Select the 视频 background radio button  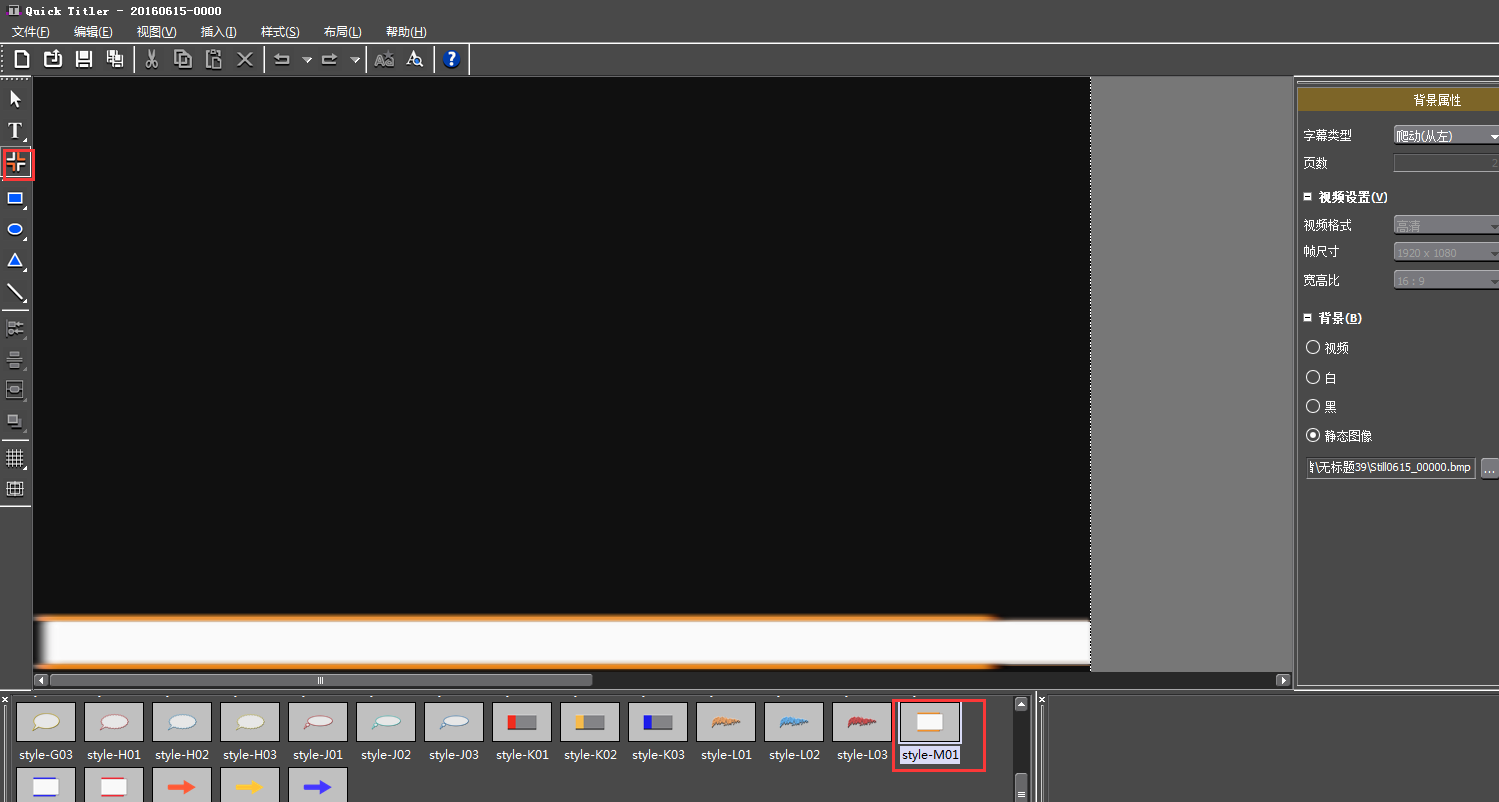[1313, 347]
